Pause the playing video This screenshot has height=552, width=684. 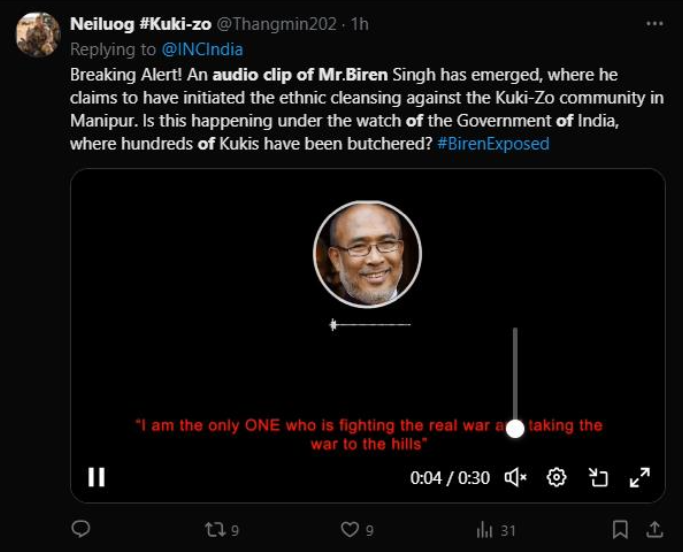pos(96,477)
